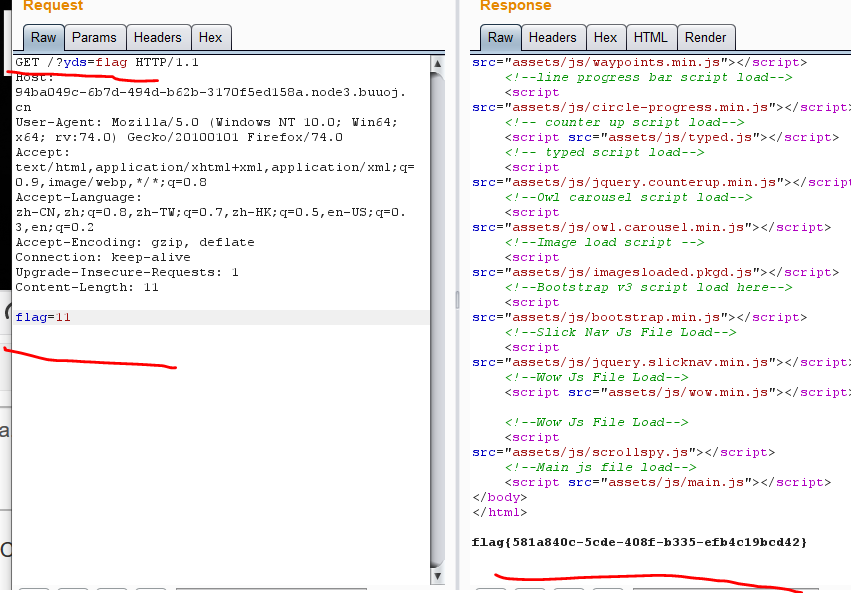Click the Accept-Encoding: gzip, deflate line
This screenshot has height=593, width=851.
pyautogui.click(x=135, y=243)
